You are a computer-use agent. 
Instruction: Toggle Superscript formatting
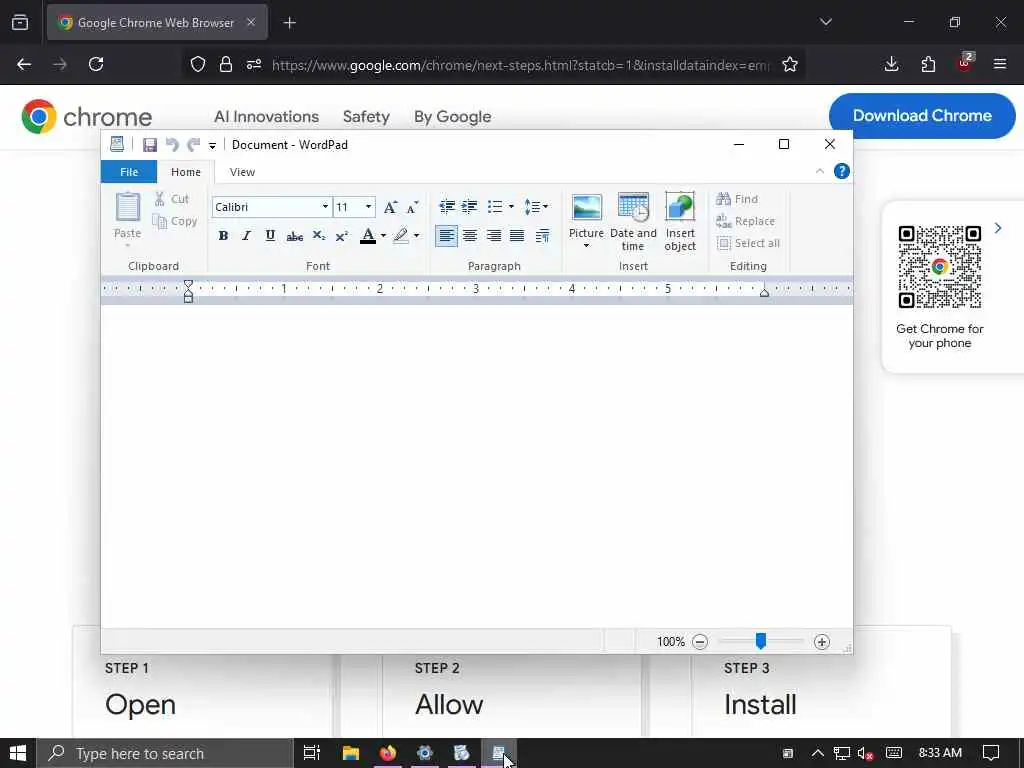(x=342, y=236)
